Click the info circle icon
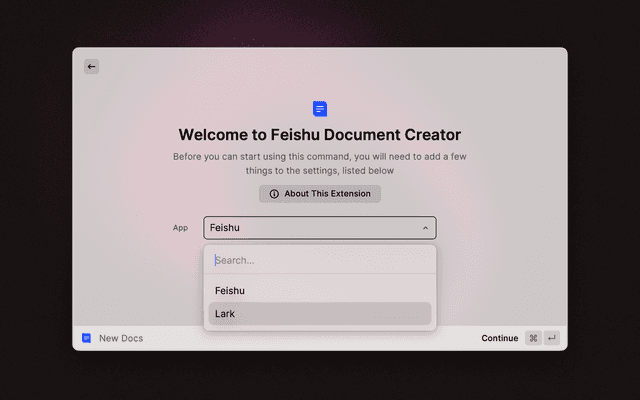 [x=274, y=194]
